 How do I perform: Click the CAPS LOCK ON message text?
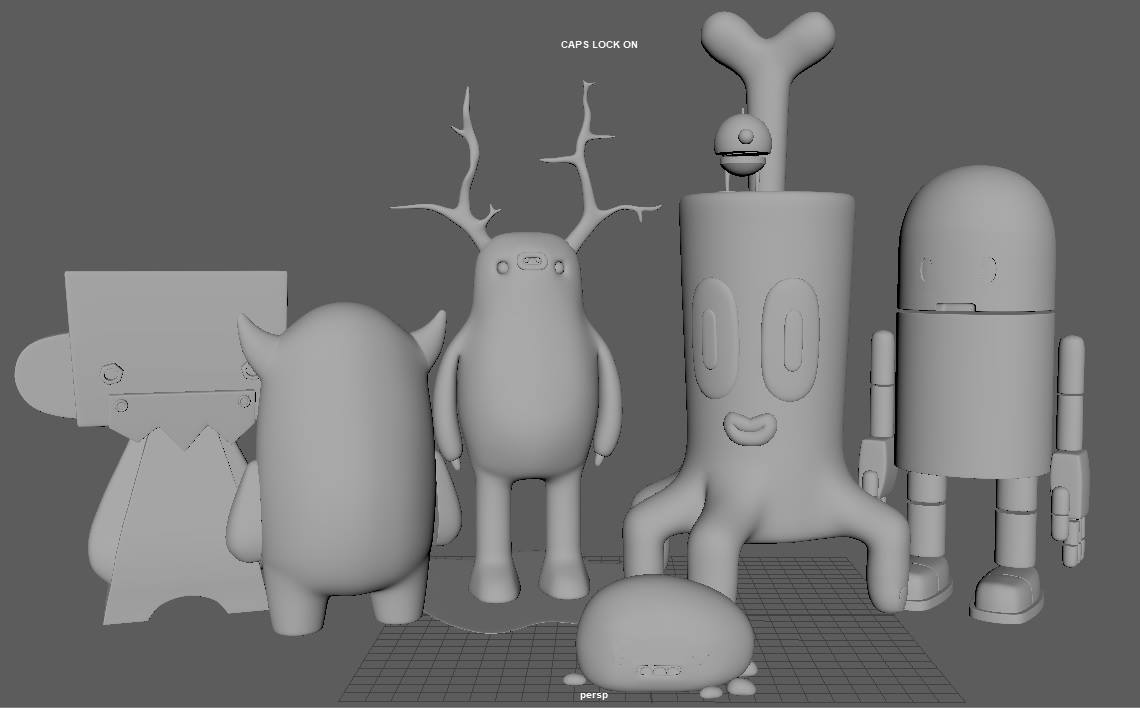click(x=599, y=44)
